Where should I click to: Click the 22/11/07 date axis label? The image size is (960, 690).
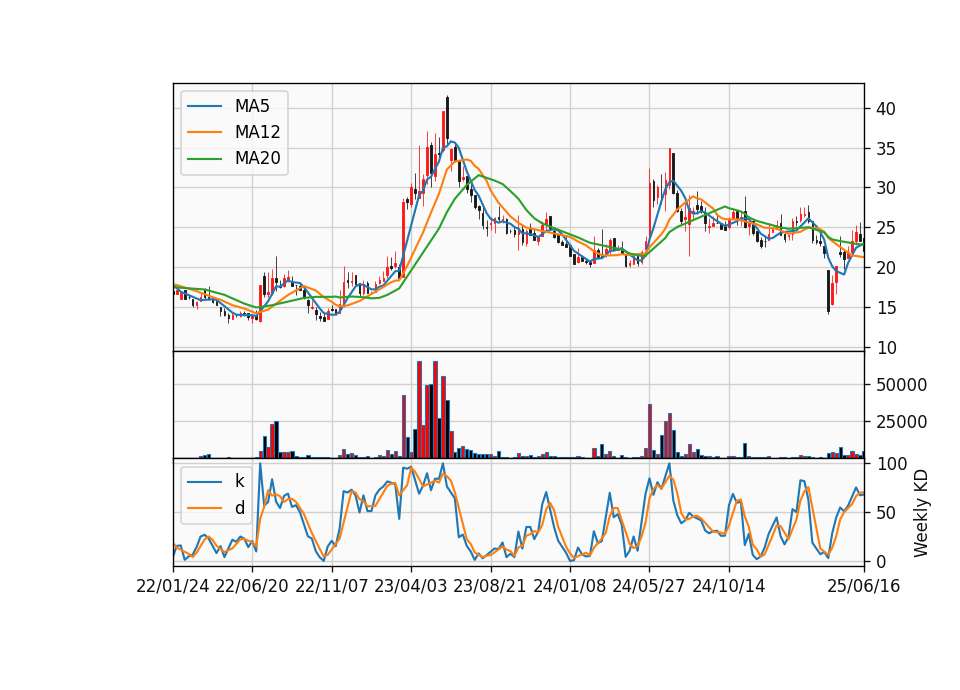(x=332, y=586)
